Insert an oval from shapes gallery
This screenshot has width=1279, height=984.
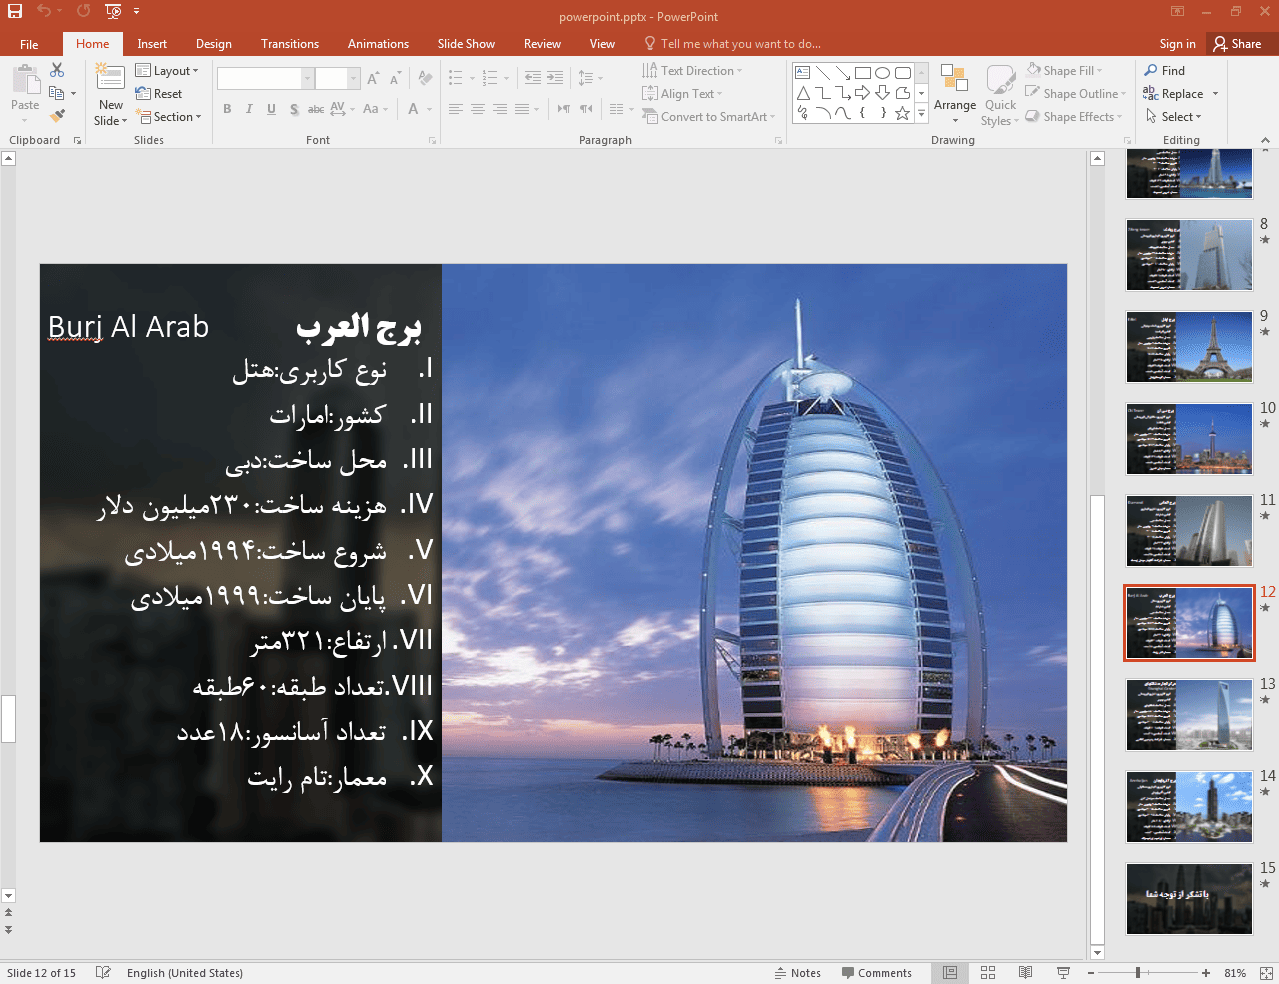click(882, 73)
